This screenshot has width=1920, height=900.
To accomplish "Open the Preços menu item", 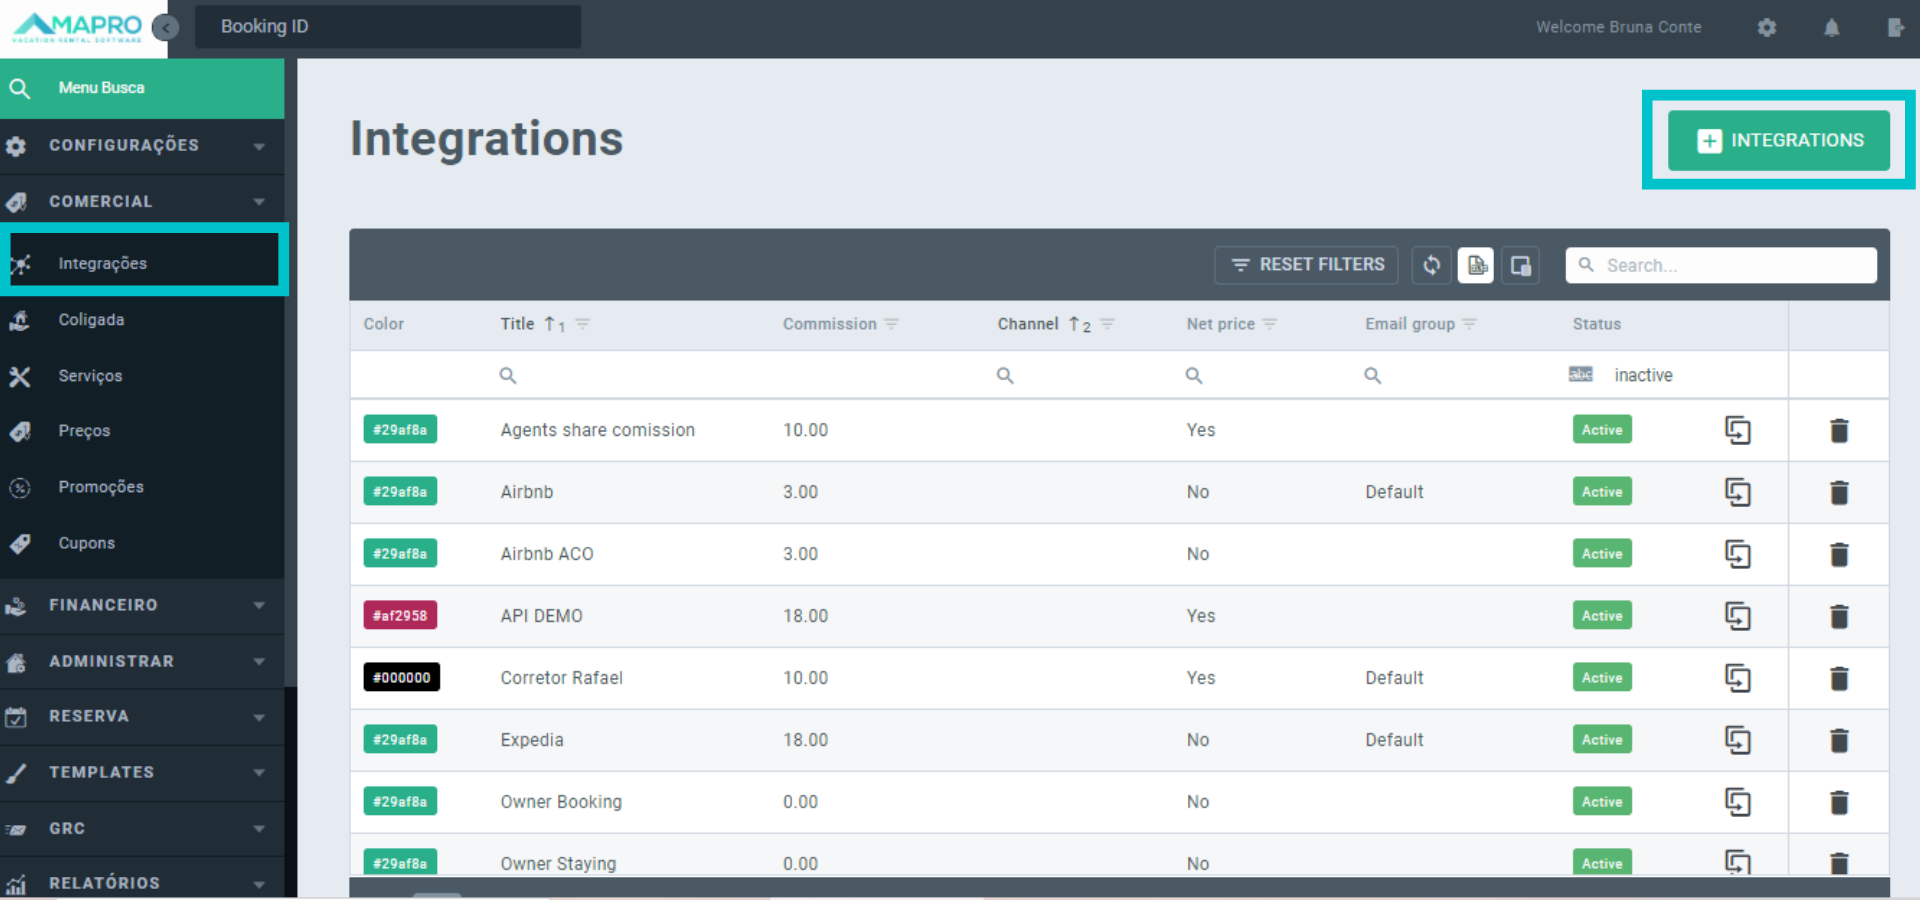I will pyautogui.click(x=84, y=431).
